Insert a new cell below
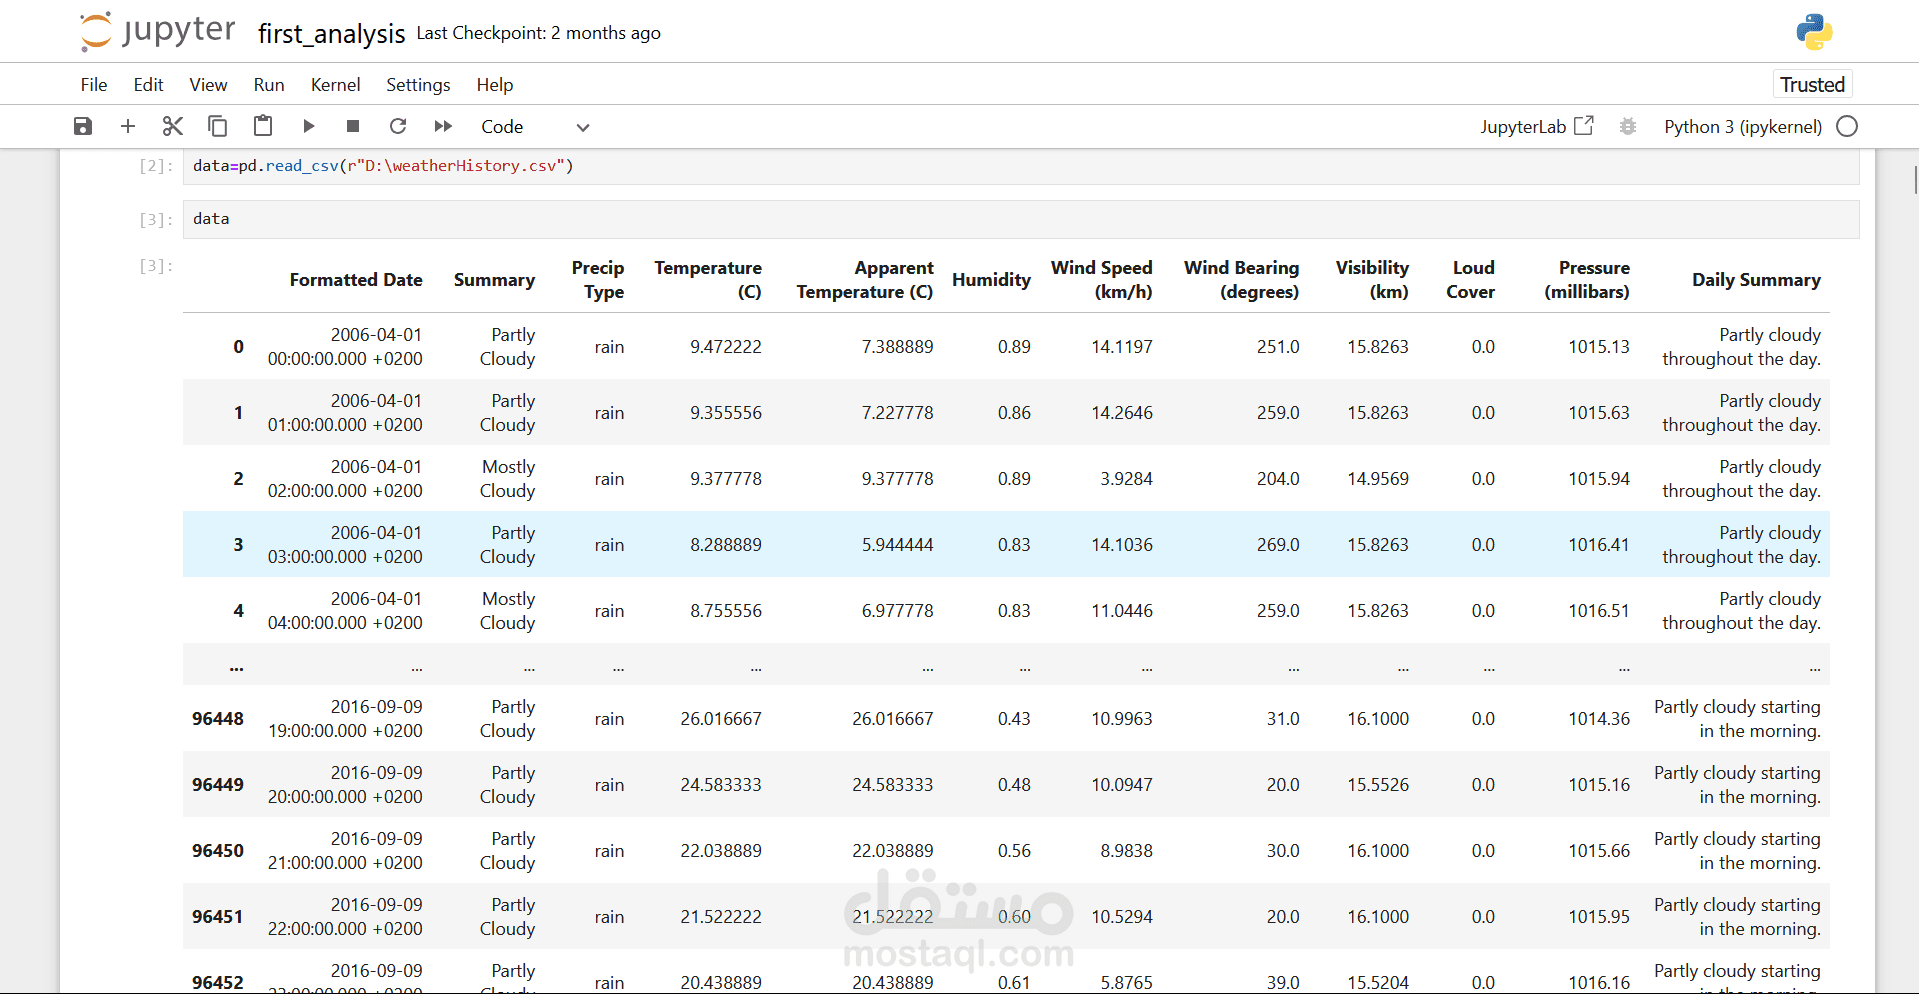Screen dimensions: 1919x994 click(x=127, y=126)
